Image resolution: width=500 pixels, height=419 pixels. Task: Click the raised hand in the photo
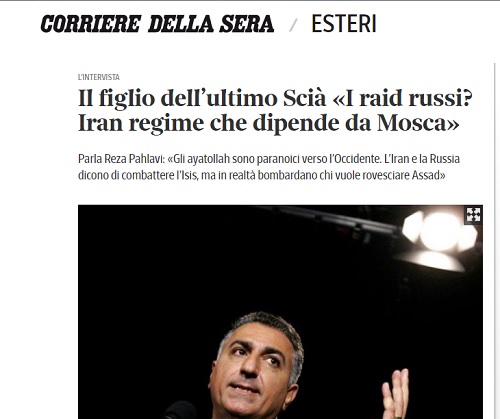(396, 395)
